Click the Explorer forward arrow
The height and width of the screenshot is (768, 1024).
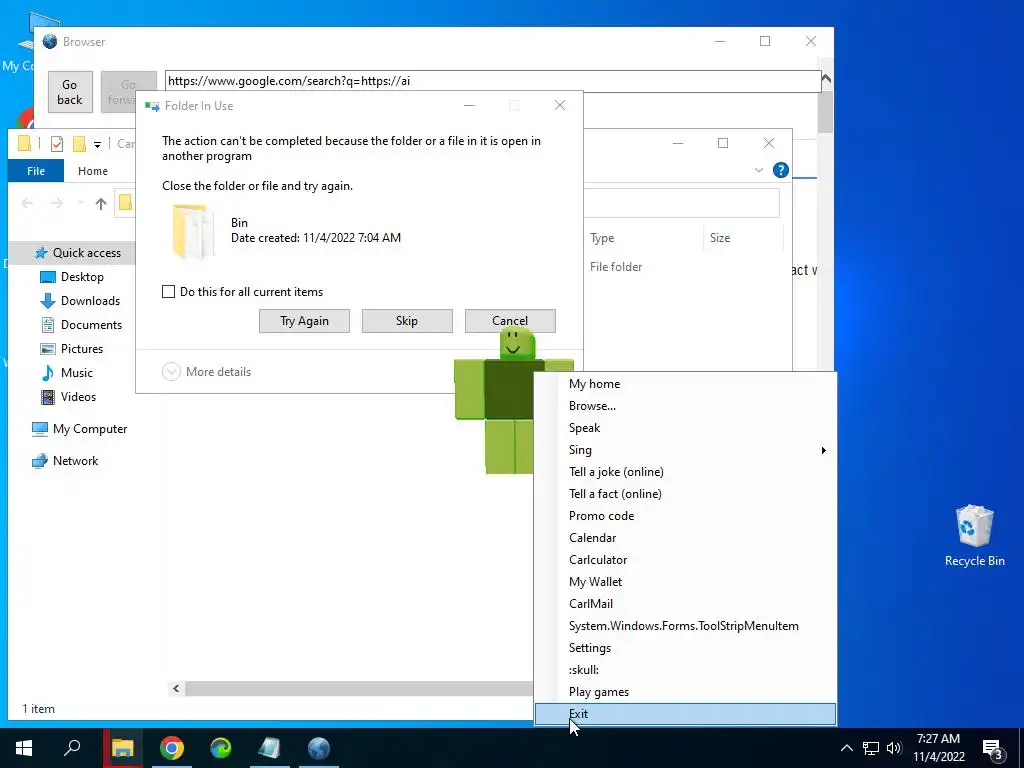(x=57, y=204)
